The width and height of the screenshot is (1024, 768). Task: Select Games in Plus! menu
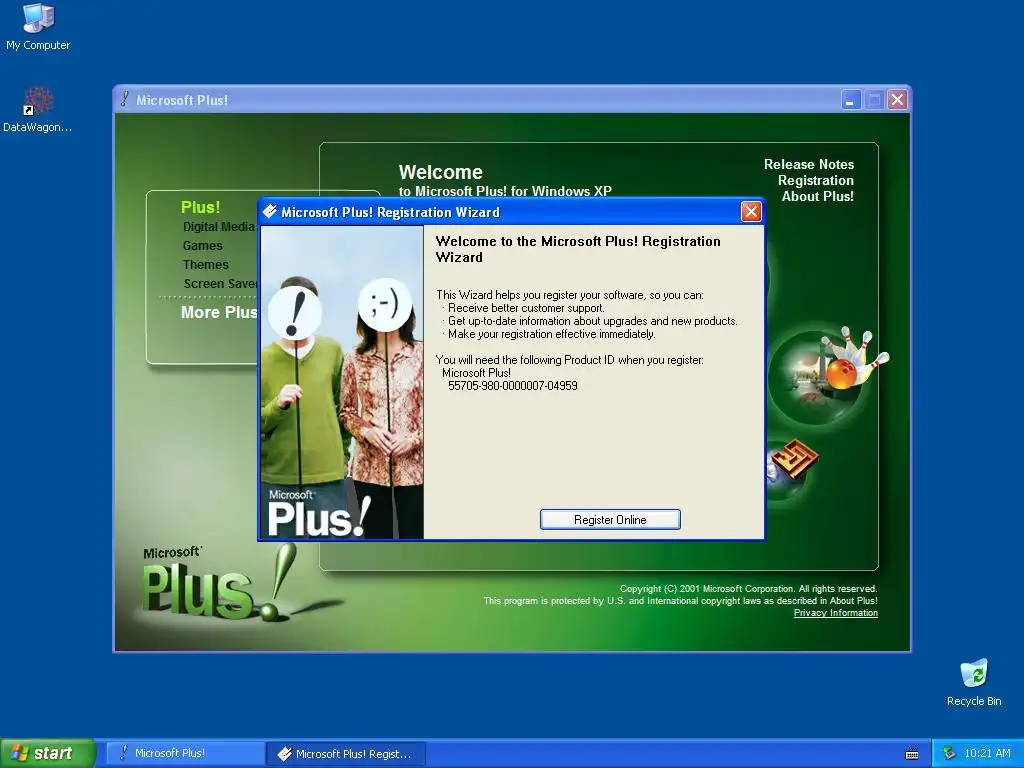tap(202, 246)
